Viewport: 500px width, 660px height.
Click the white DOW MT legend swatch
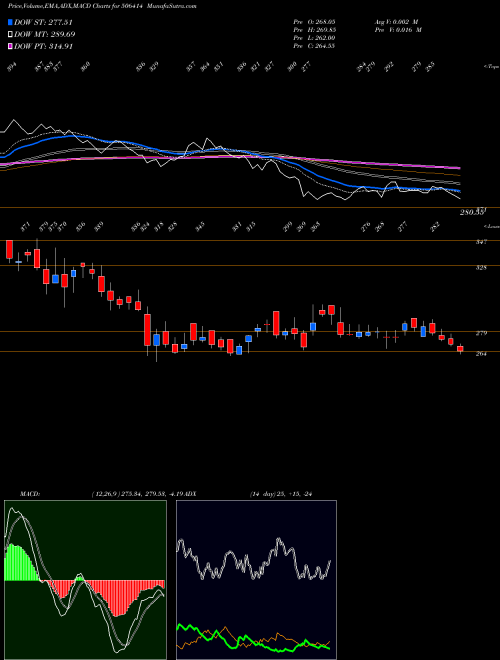point(10,35)
